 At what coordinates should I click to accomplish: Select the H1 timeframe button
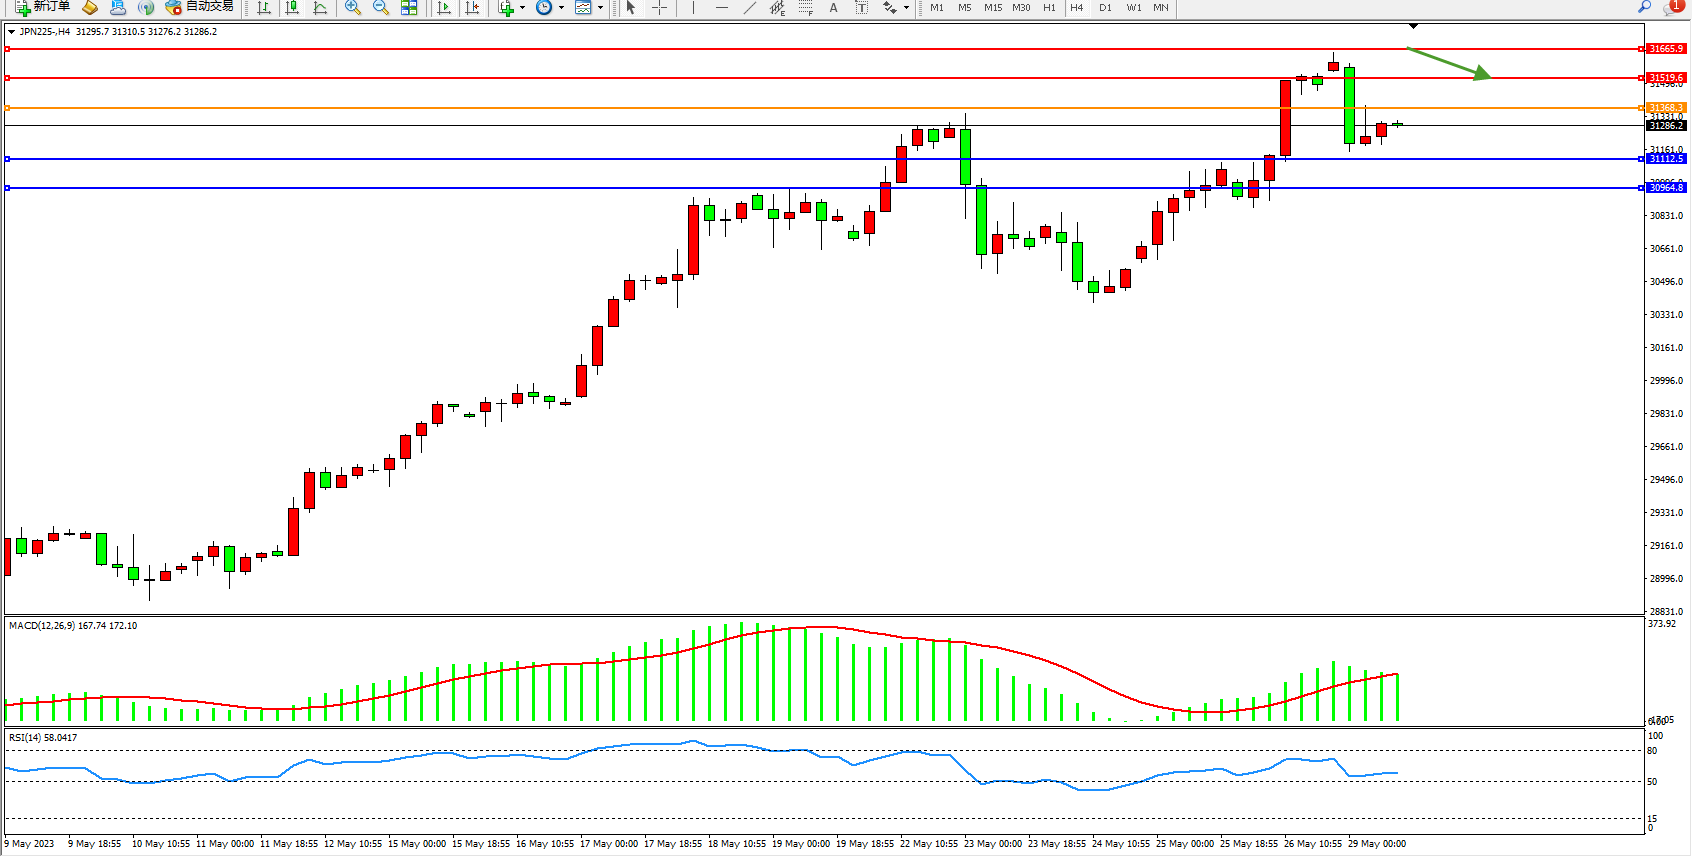click(x=1049, y=7)
